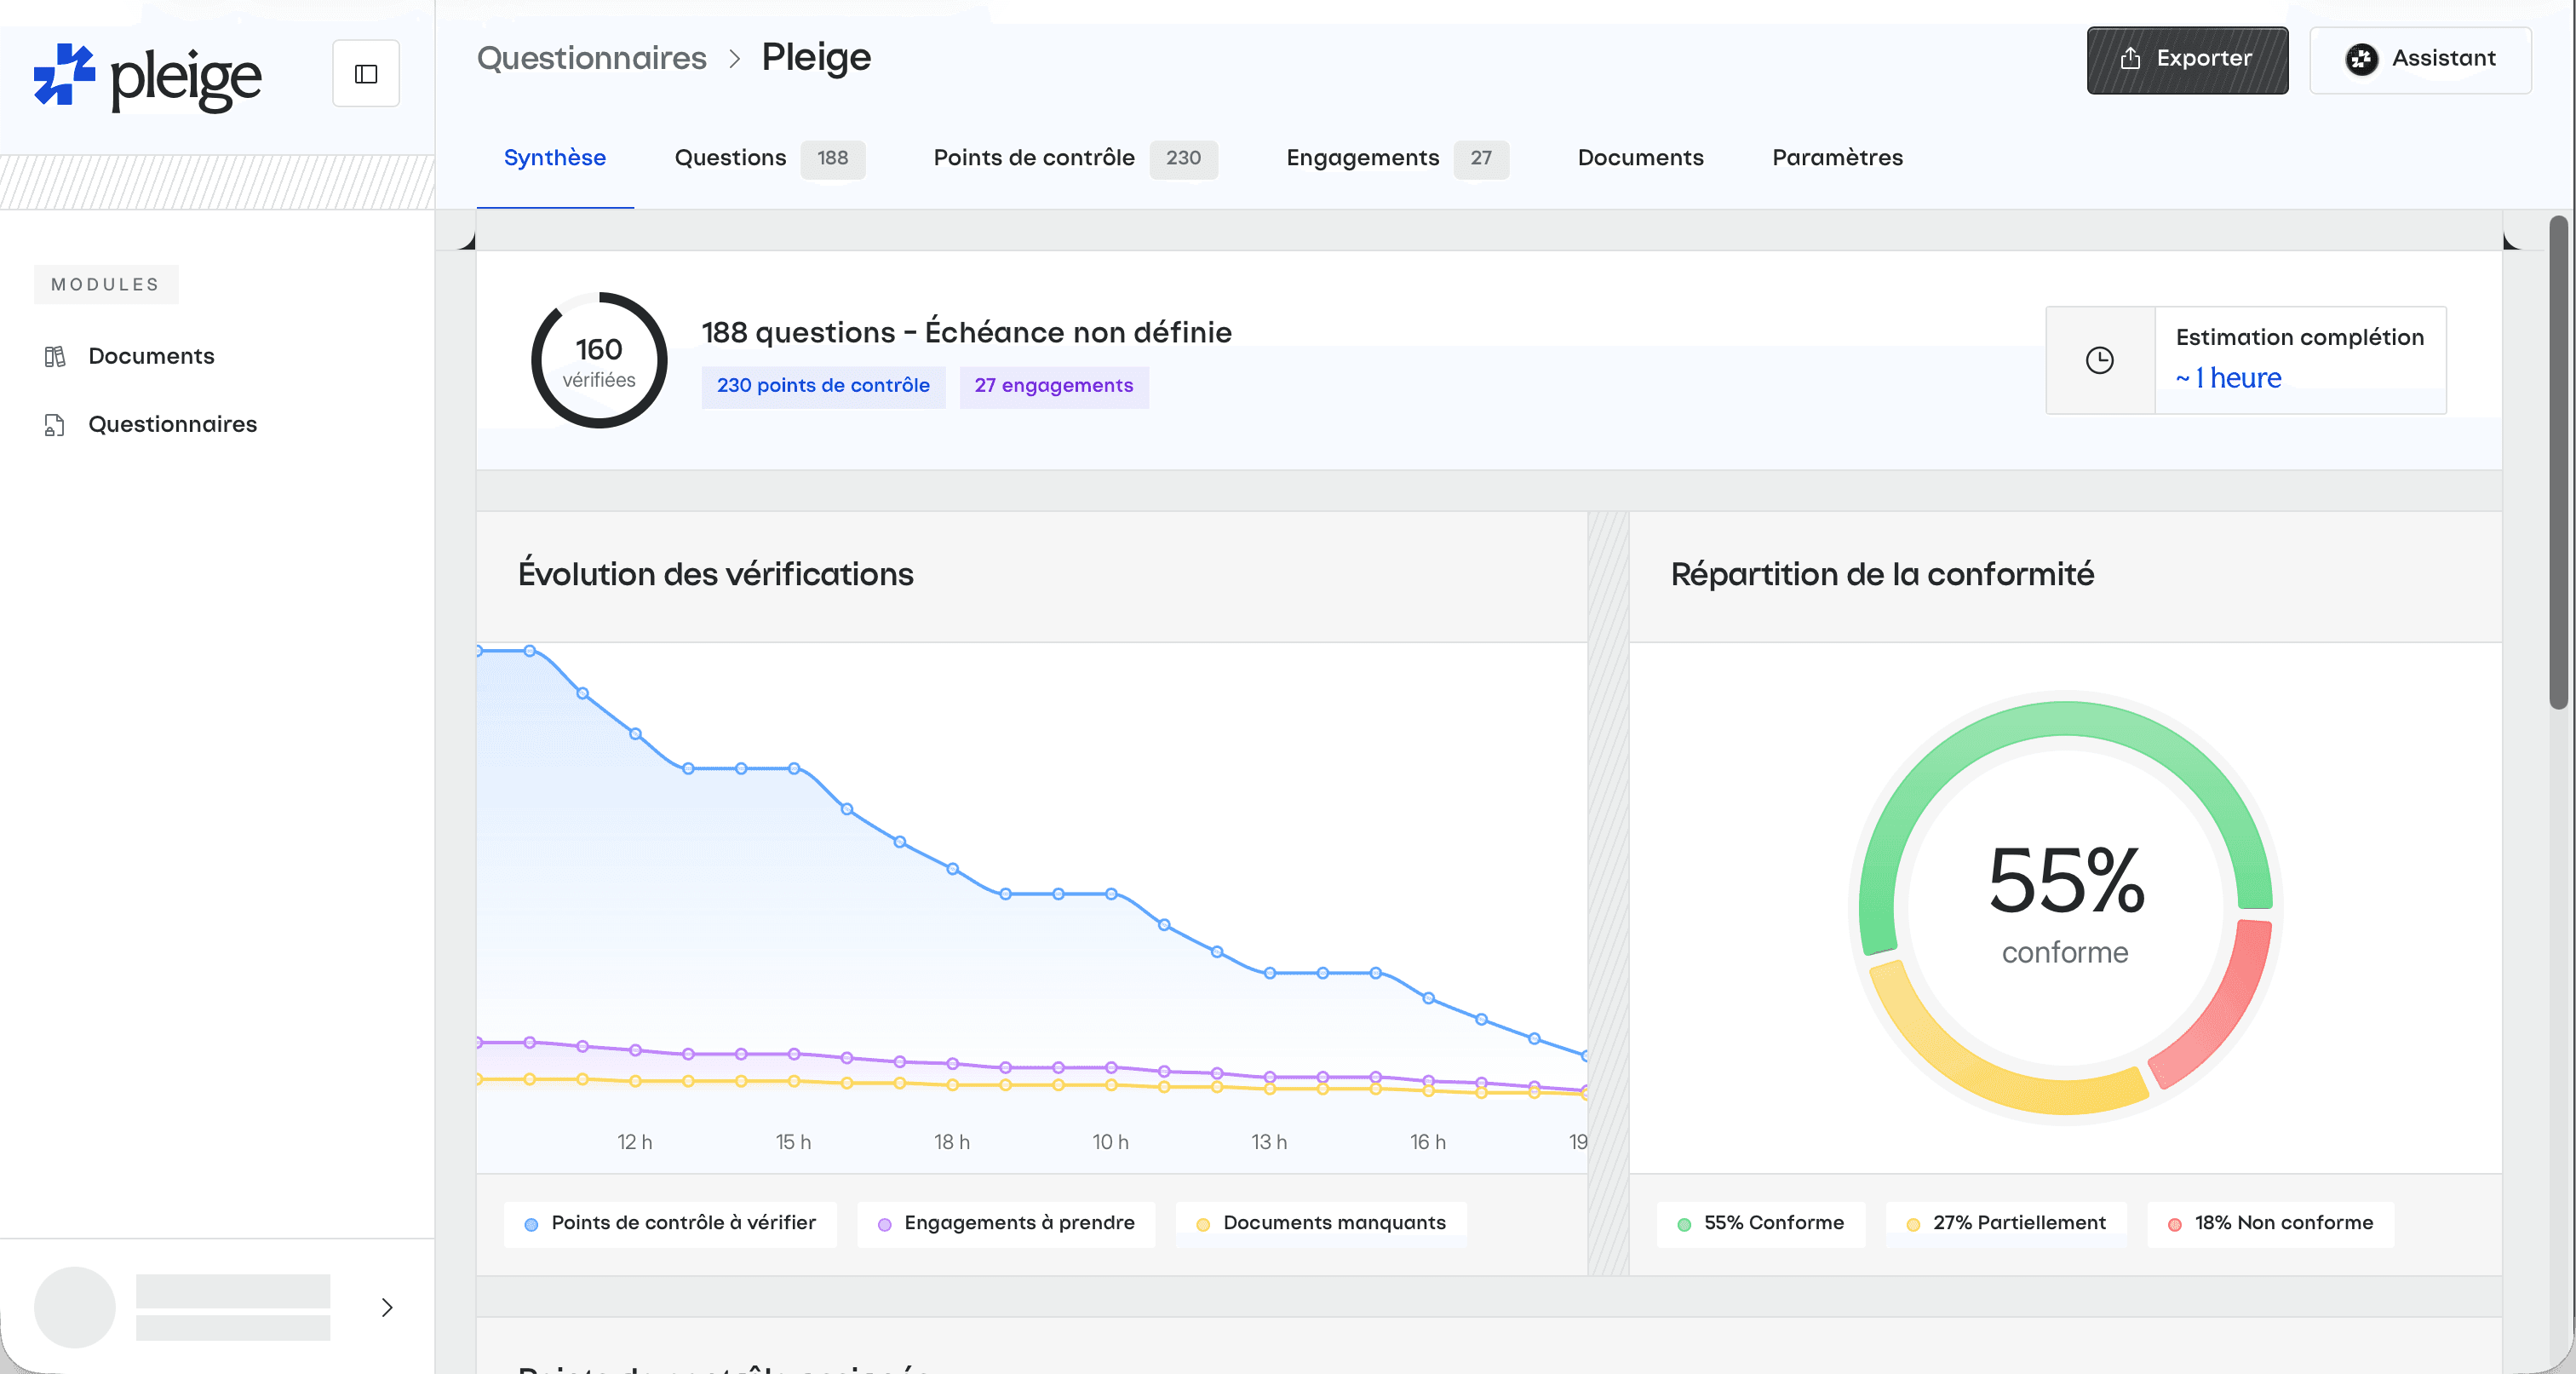2576x1374 pixels.
Task: Click the 188 questions - Échéance non définie heading
Action: (x=966, y=332)
